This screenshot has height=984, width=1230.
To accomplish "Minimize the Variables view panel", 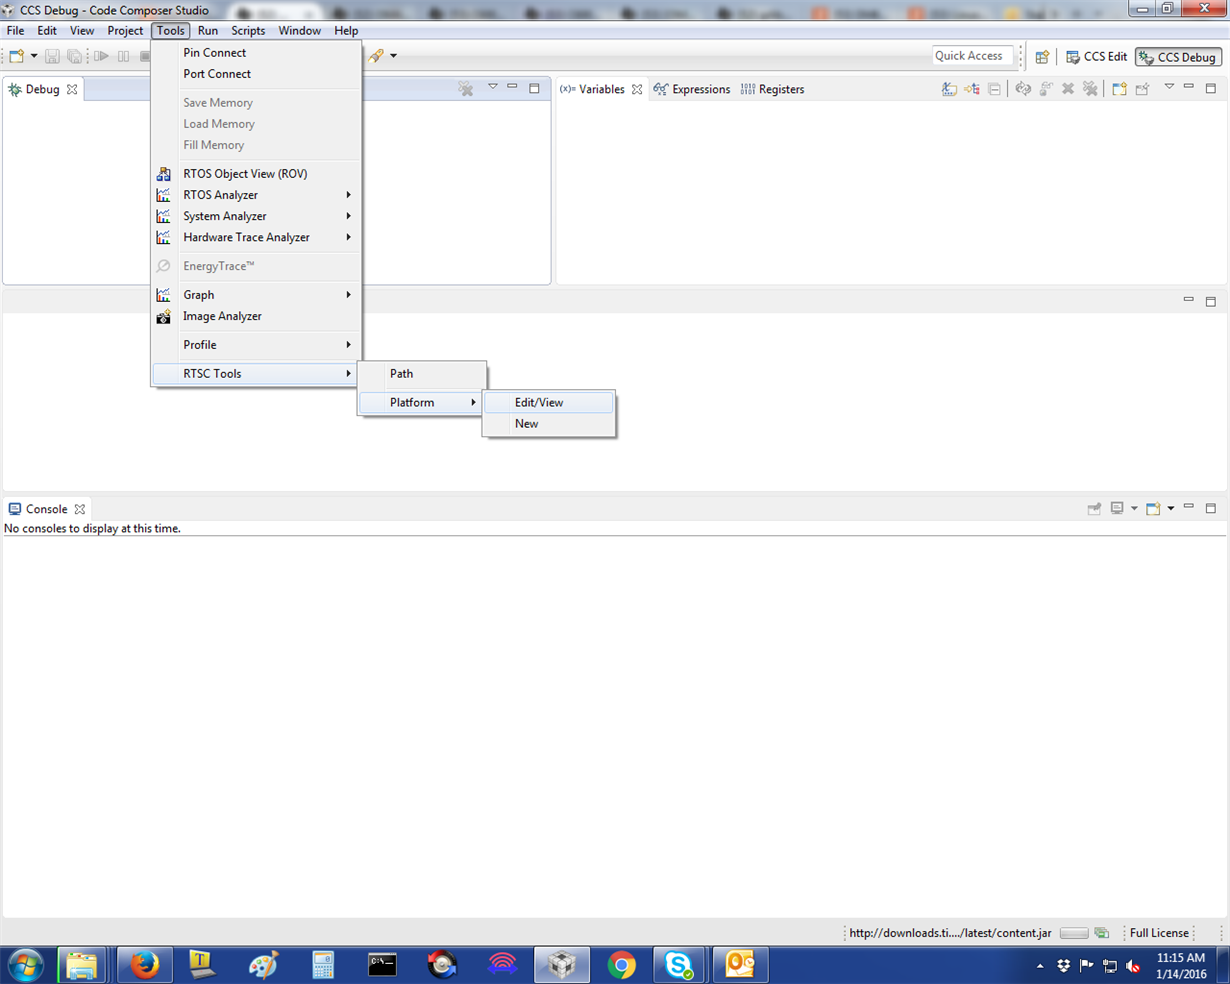I will pos(1188,88).
